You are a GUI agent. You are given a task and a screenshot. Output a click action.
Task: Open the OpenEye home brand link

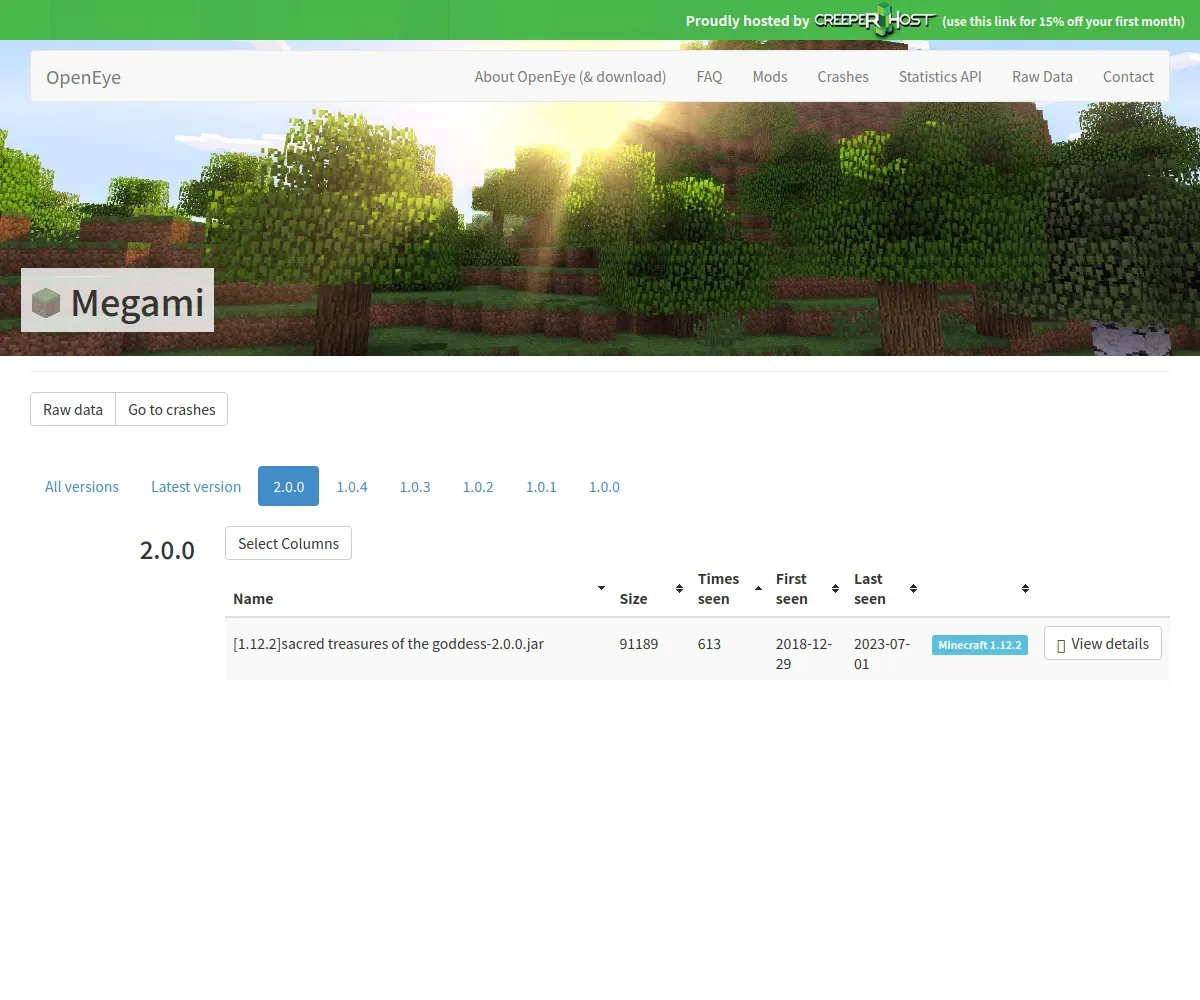tap(83, 77)
